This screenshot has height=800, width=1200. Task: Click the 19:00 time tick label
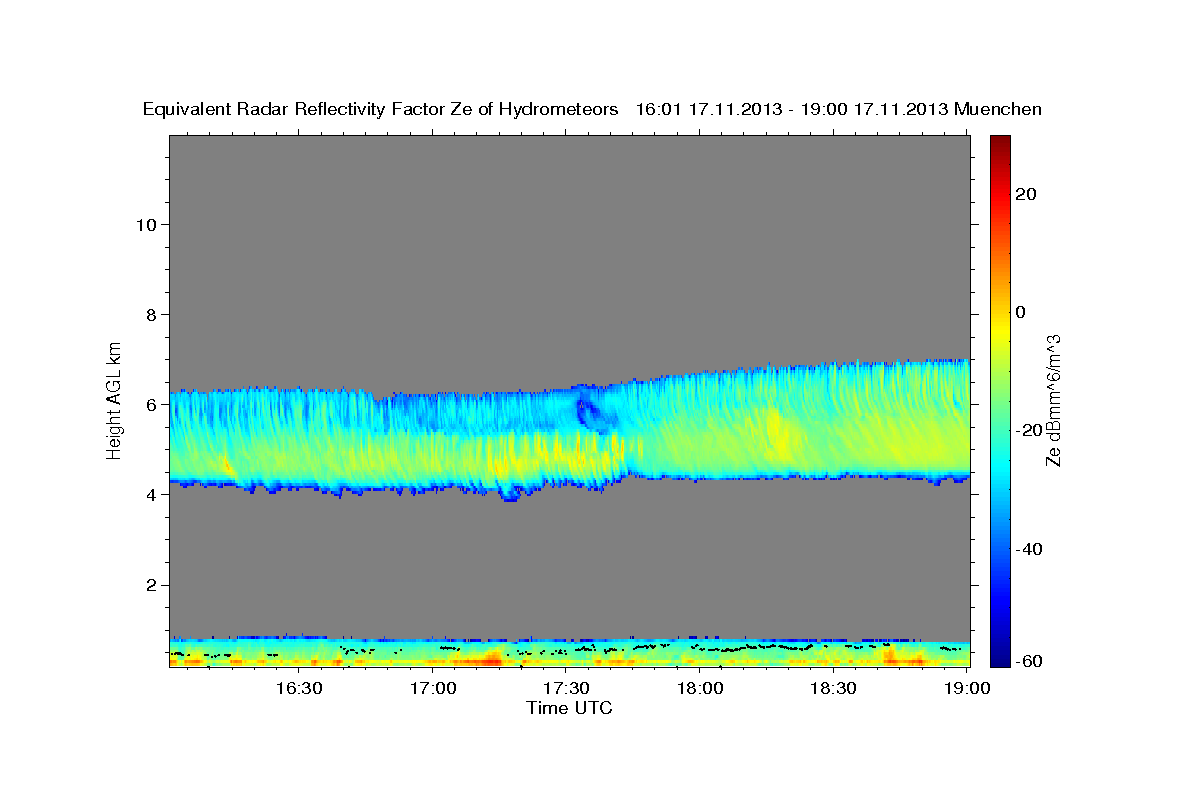pos(967,688)
